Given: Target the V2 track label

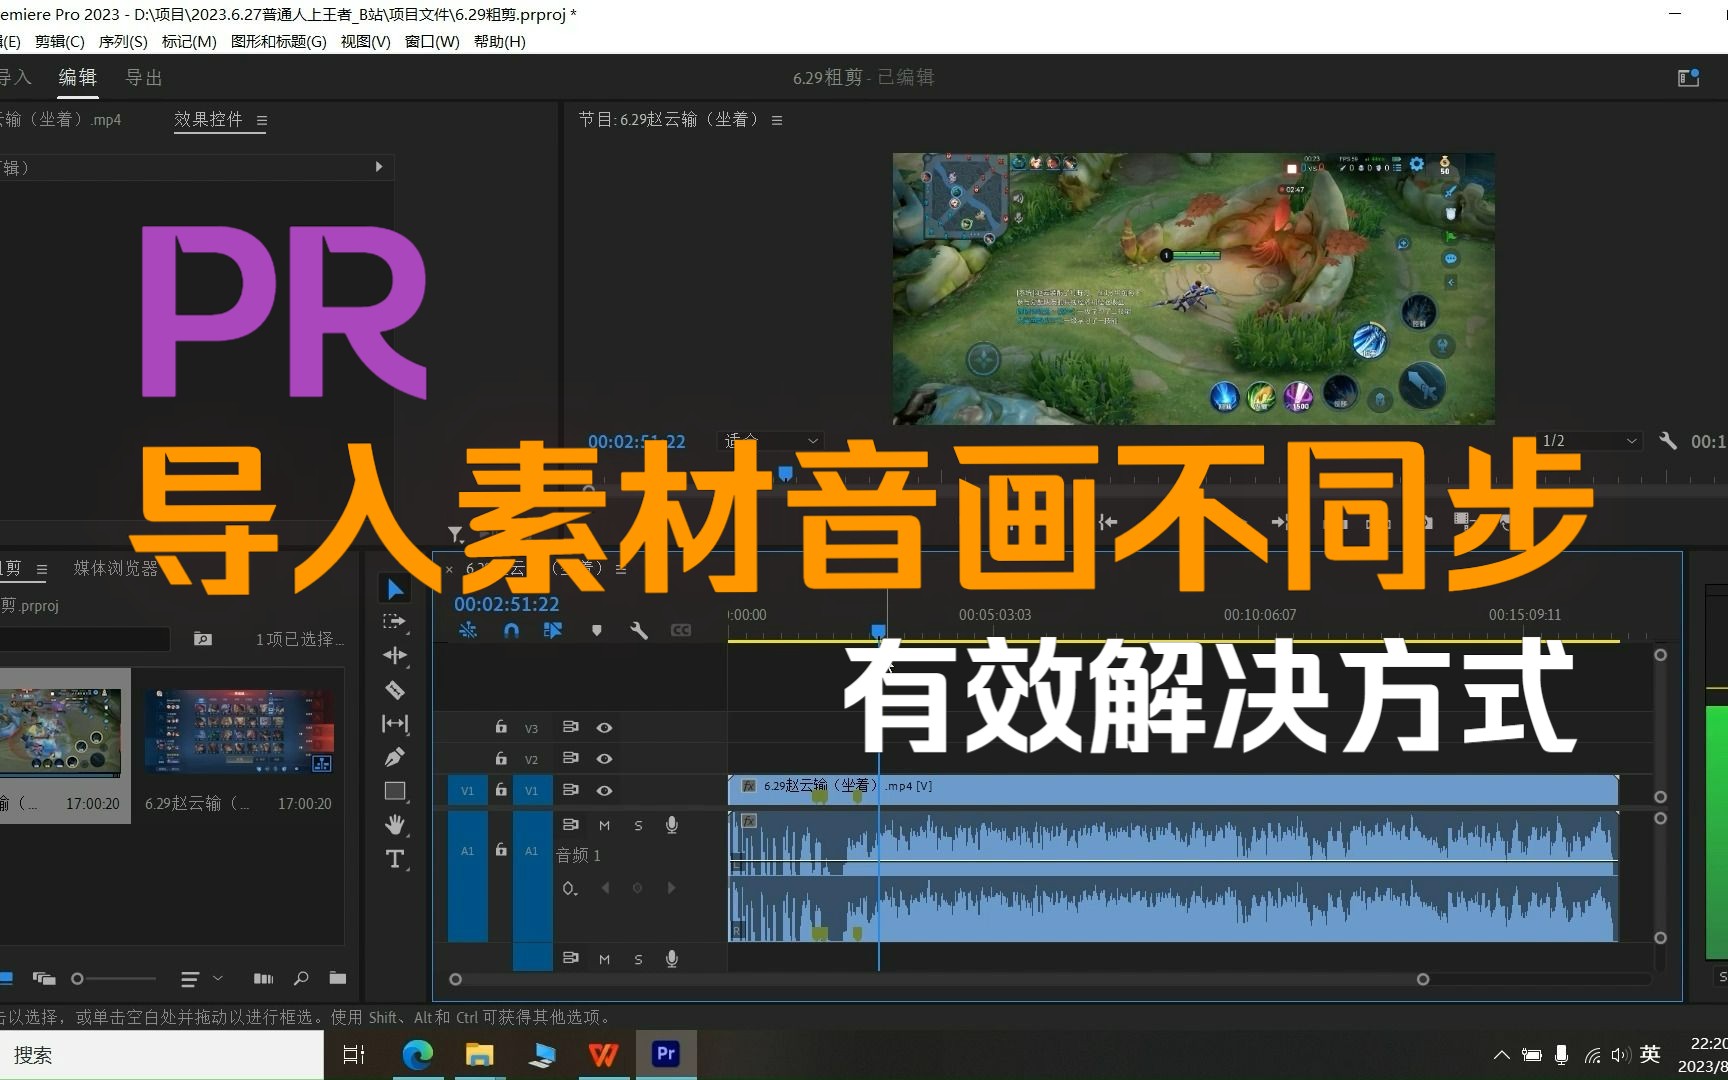Looking at the screenshot, I should point(531,759).
